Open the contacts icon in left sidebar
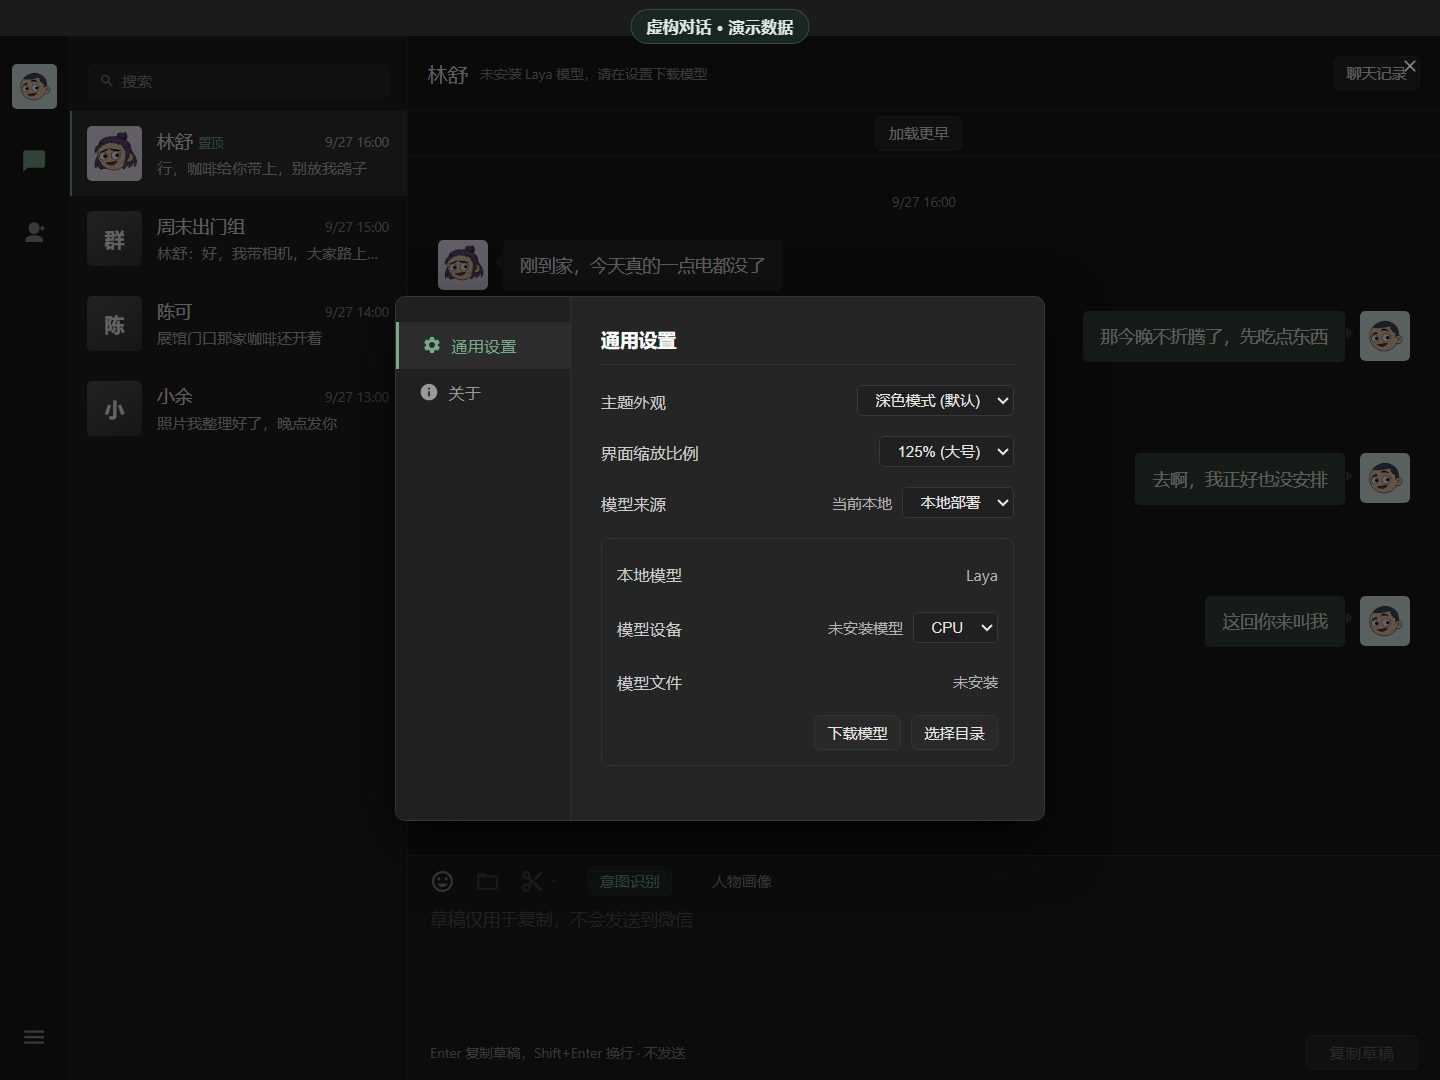The height and width of the screenshot is (1080, 1440). pyautogui.click(x=34, y=232)
